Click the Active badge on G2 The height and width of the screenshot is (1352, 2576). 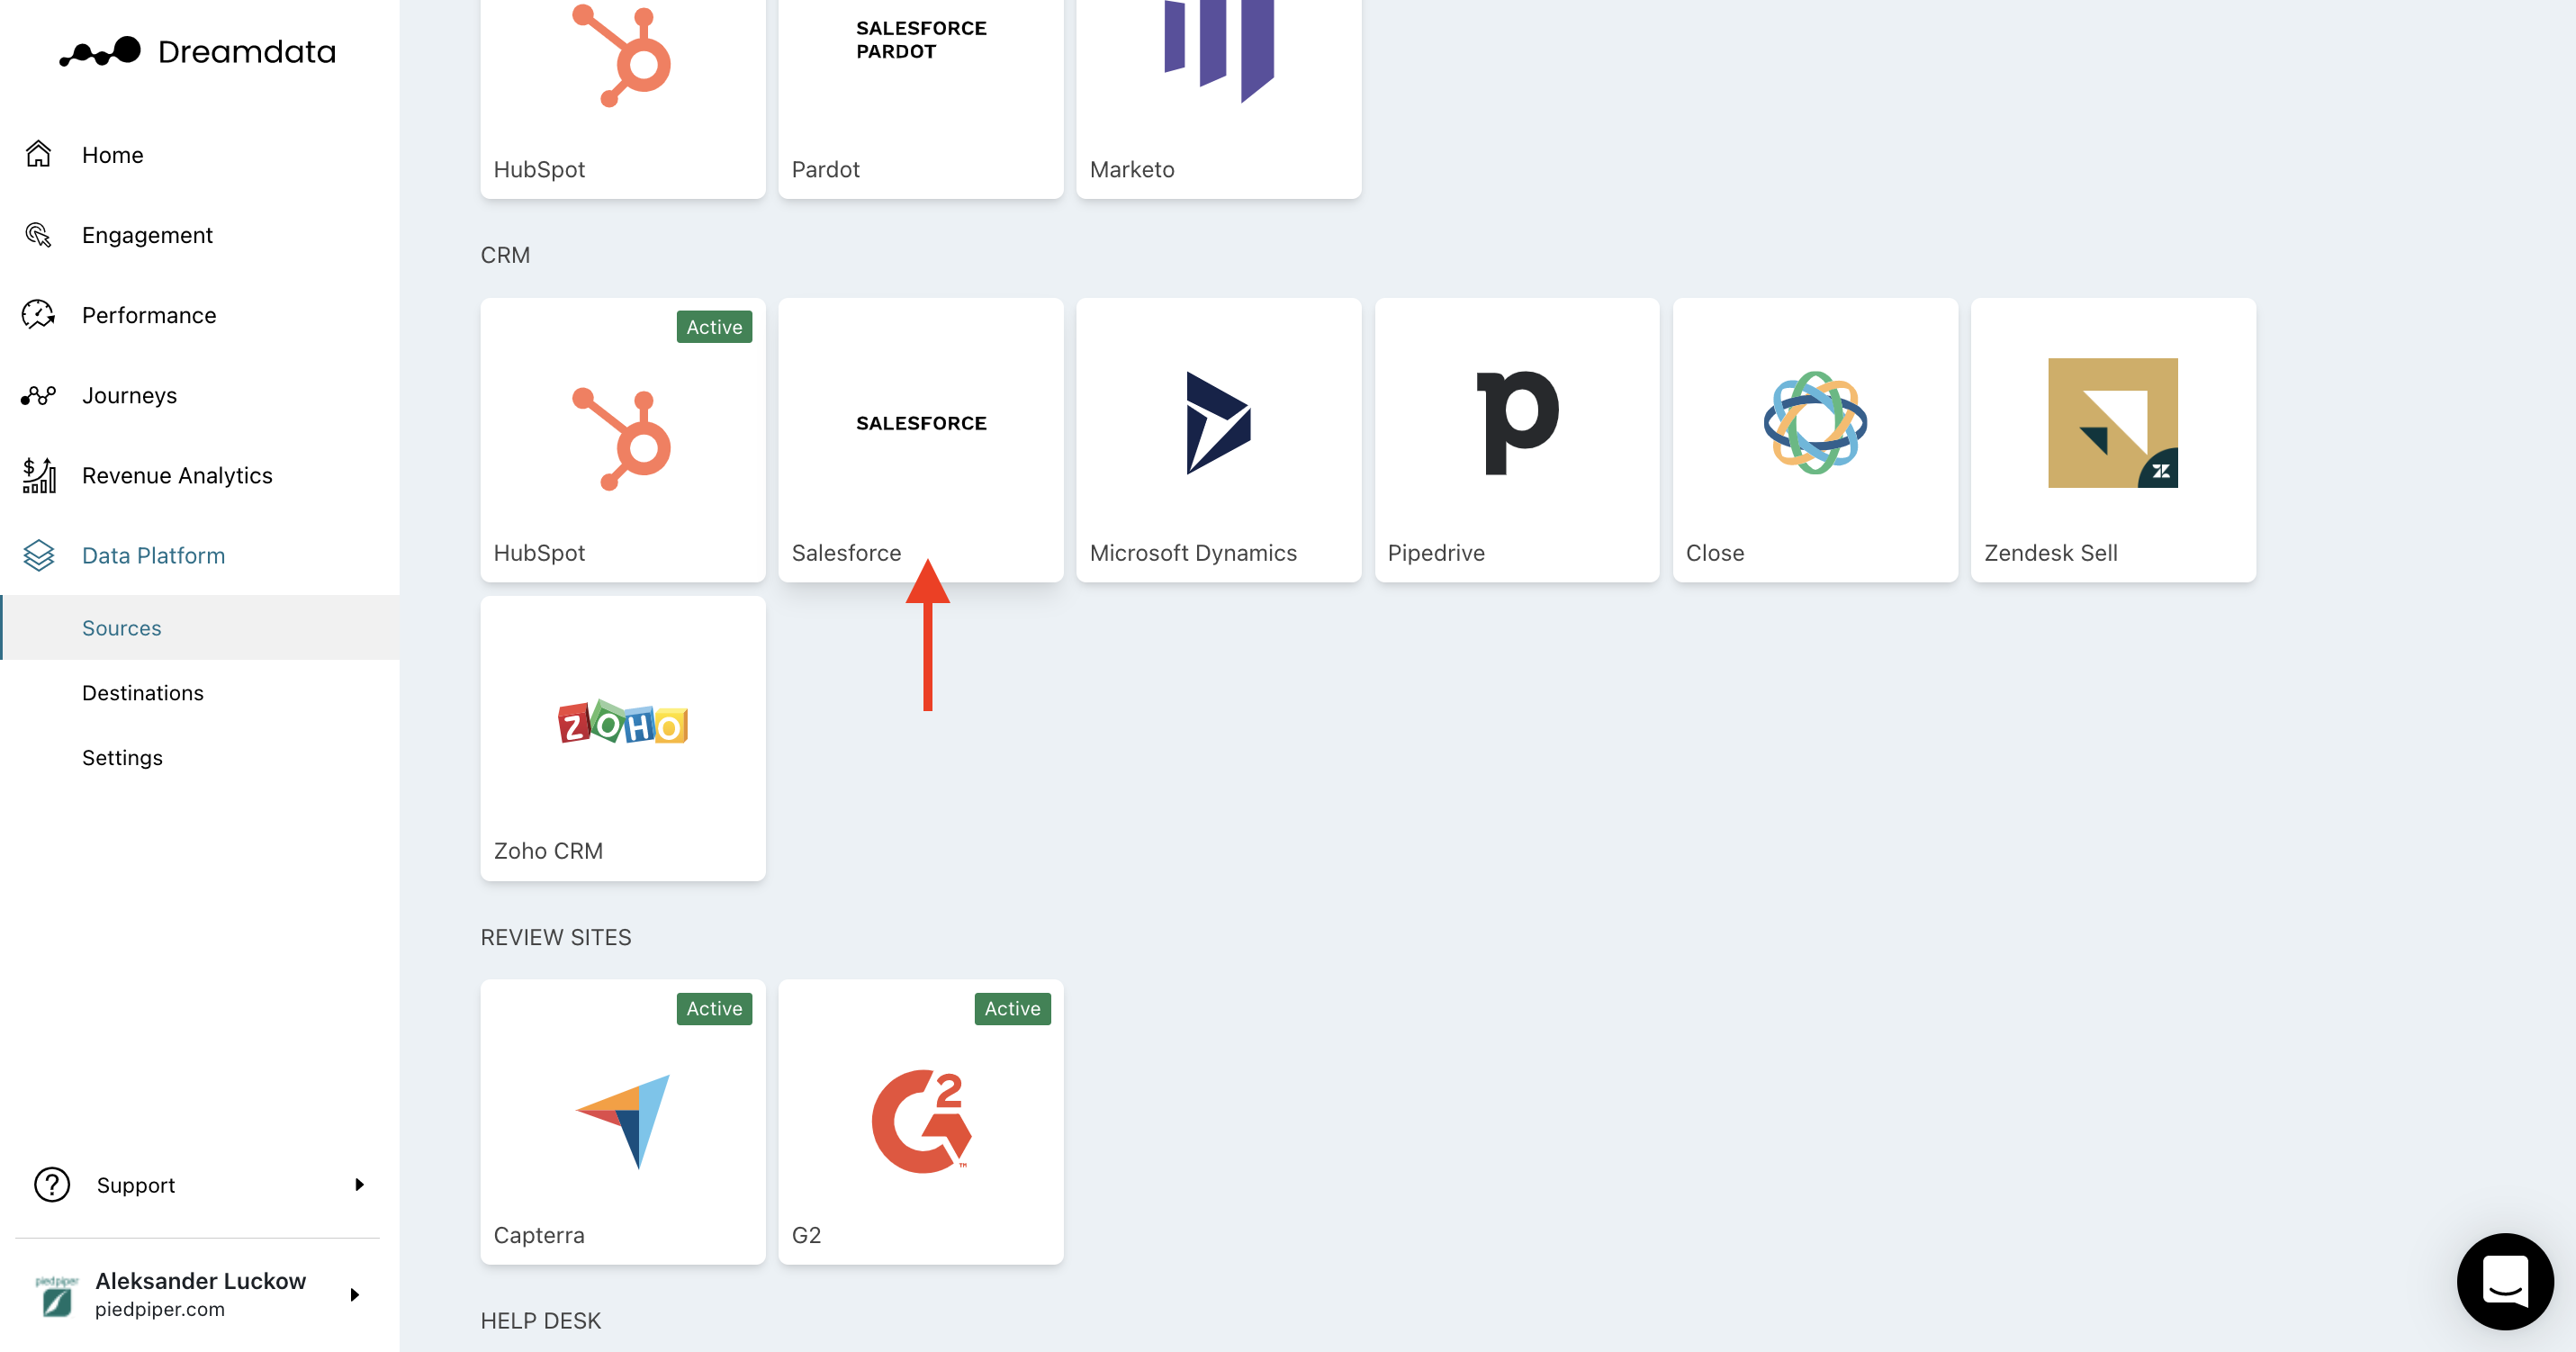1012,1009
